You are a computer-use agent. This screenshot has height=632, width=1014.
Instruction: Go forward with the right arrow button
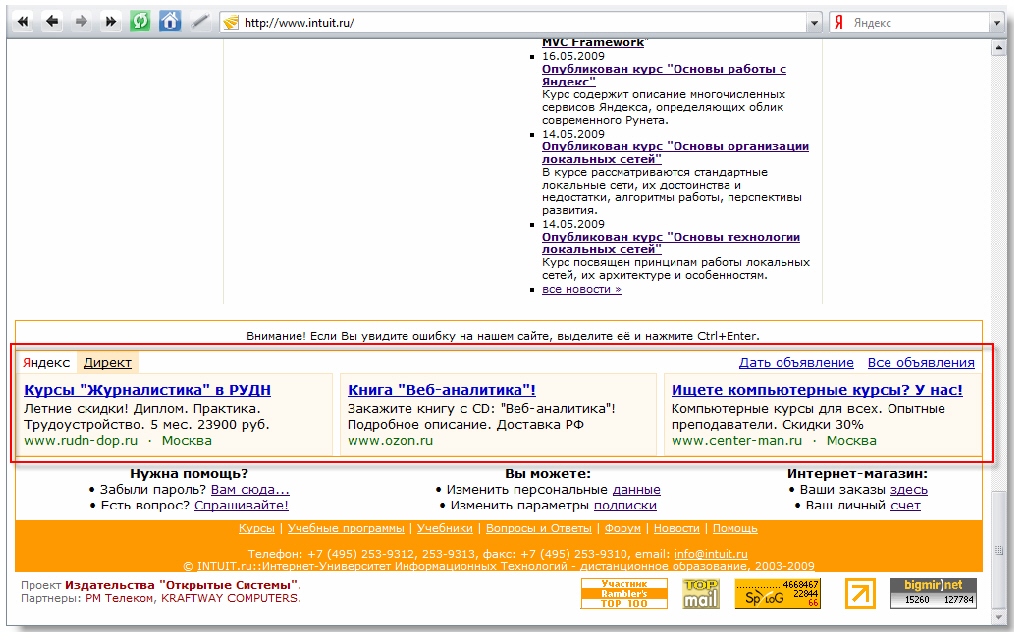pos(81,22)
